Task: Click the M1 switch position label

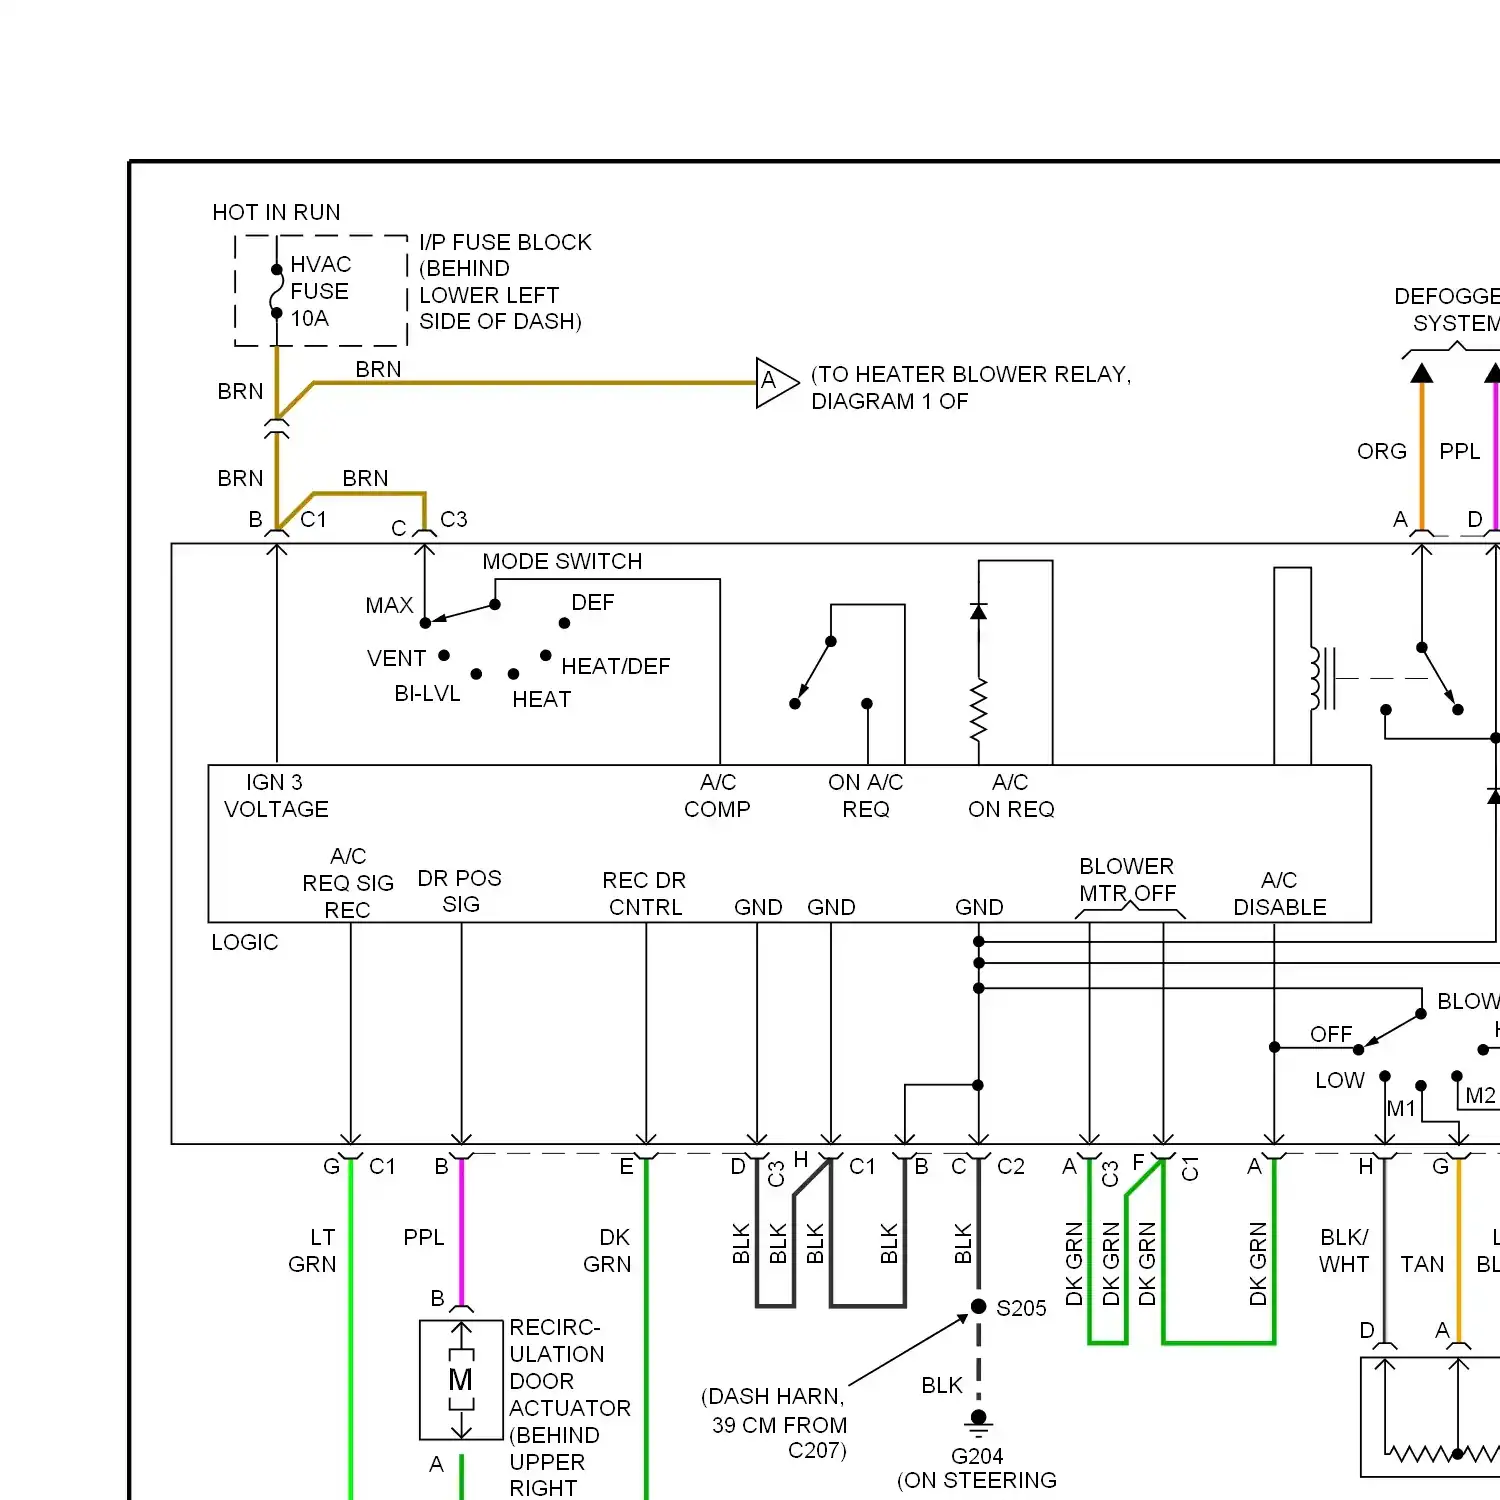Action: click(1401, 1109)
